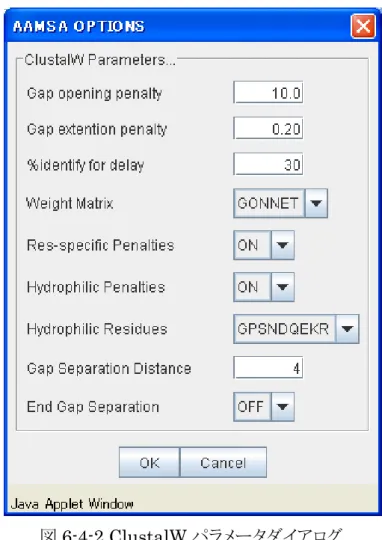Open the Weight Matrix dropdown arrow
This screenshot has height=540, width=382.
point(316,203)
